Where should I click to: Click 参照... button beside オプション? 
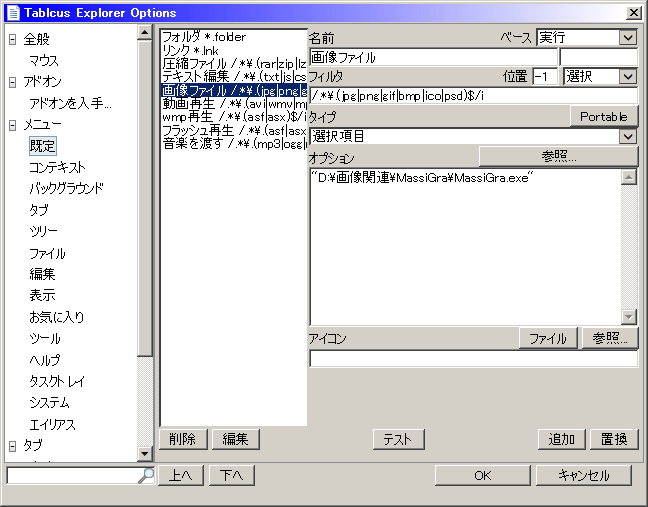coord(558,156)
